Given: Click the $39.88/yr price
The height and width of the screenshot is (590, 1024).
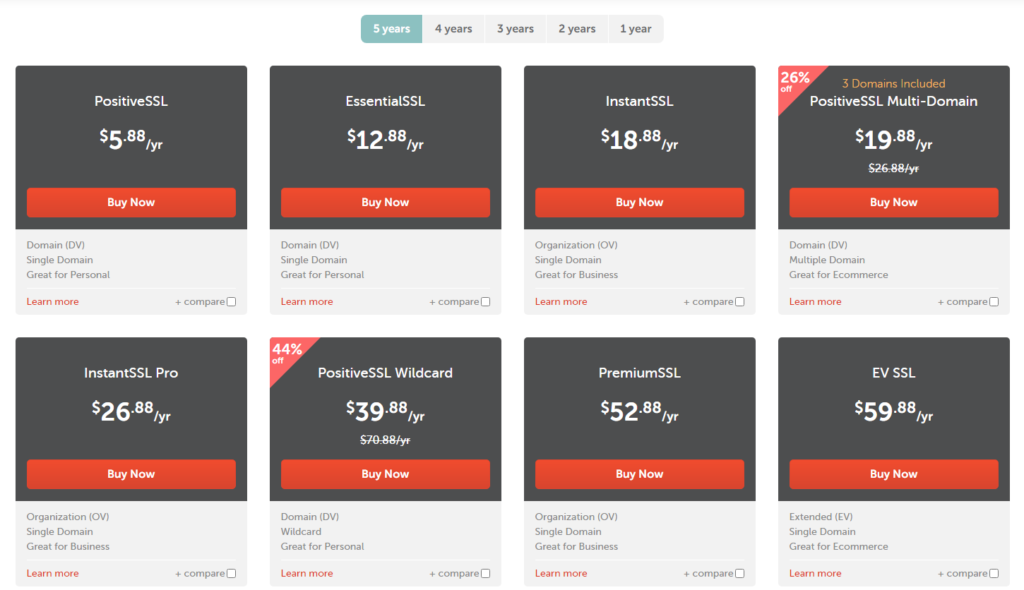Looking at the screenshot, I should tap(385, 411).
